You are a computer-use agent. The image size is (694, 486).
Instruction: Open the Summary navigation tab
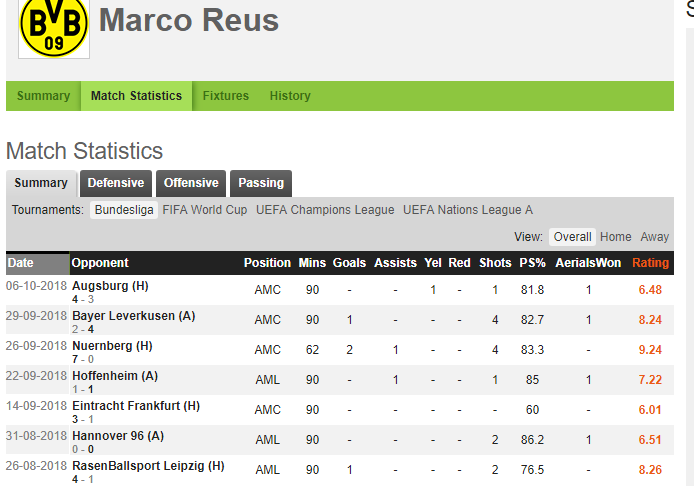(x=43, y=96)
